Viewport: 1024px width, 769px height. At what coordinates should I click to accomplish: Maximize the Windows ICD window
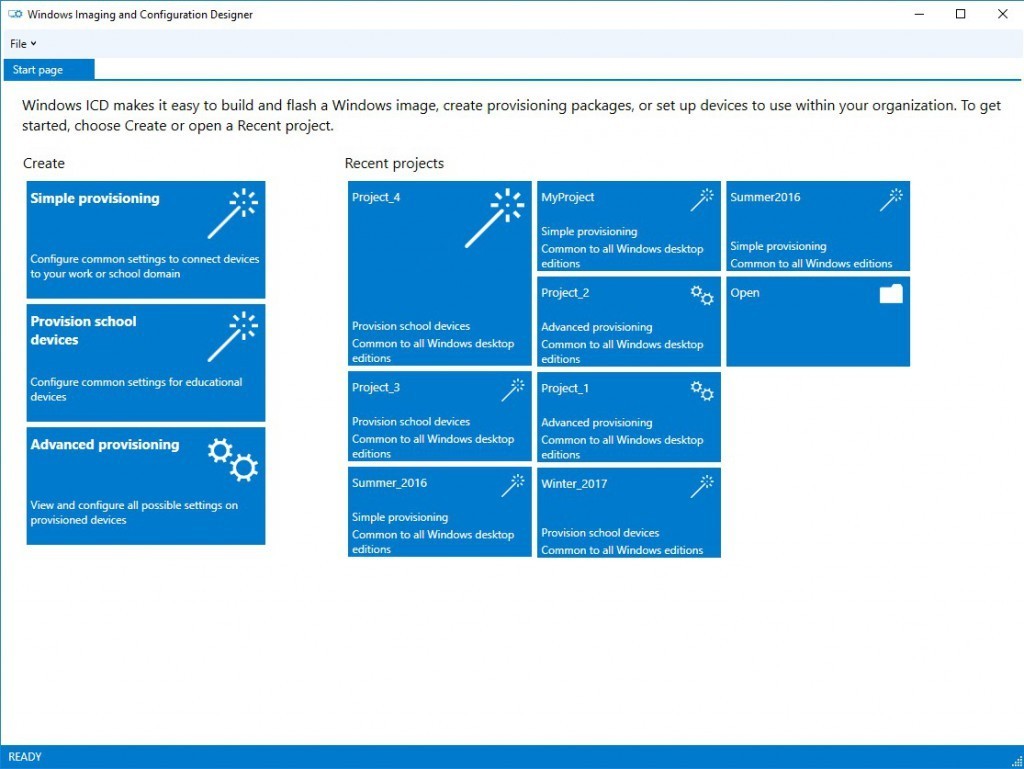coord(960,14)
